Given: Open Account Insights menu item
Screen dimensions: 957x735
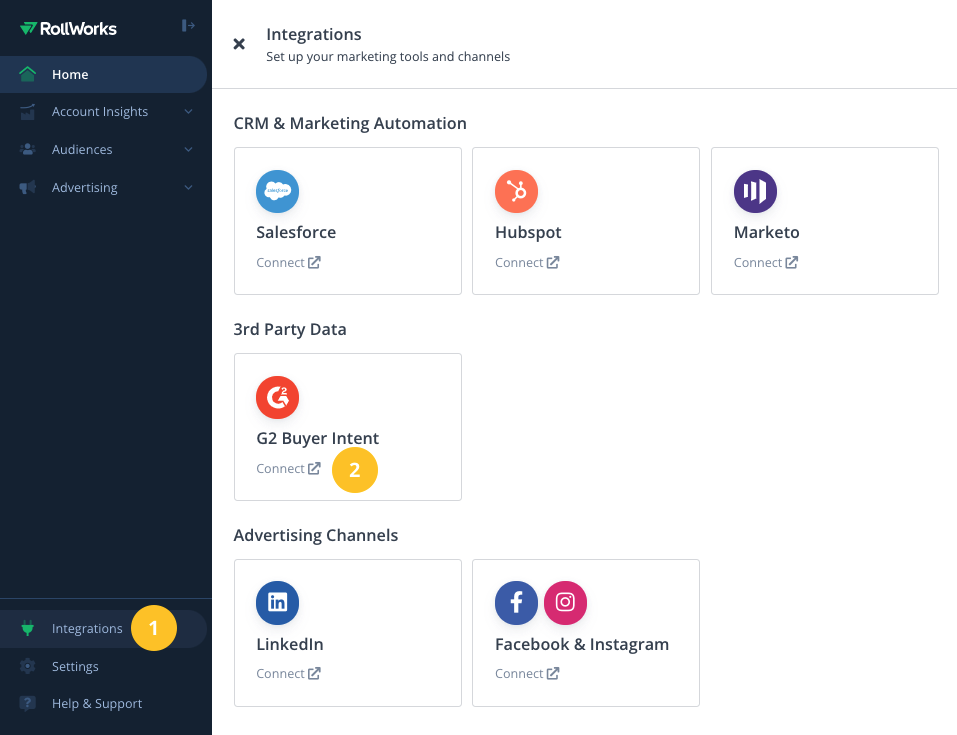Looking at the screenshot, I should pos(103,112).
